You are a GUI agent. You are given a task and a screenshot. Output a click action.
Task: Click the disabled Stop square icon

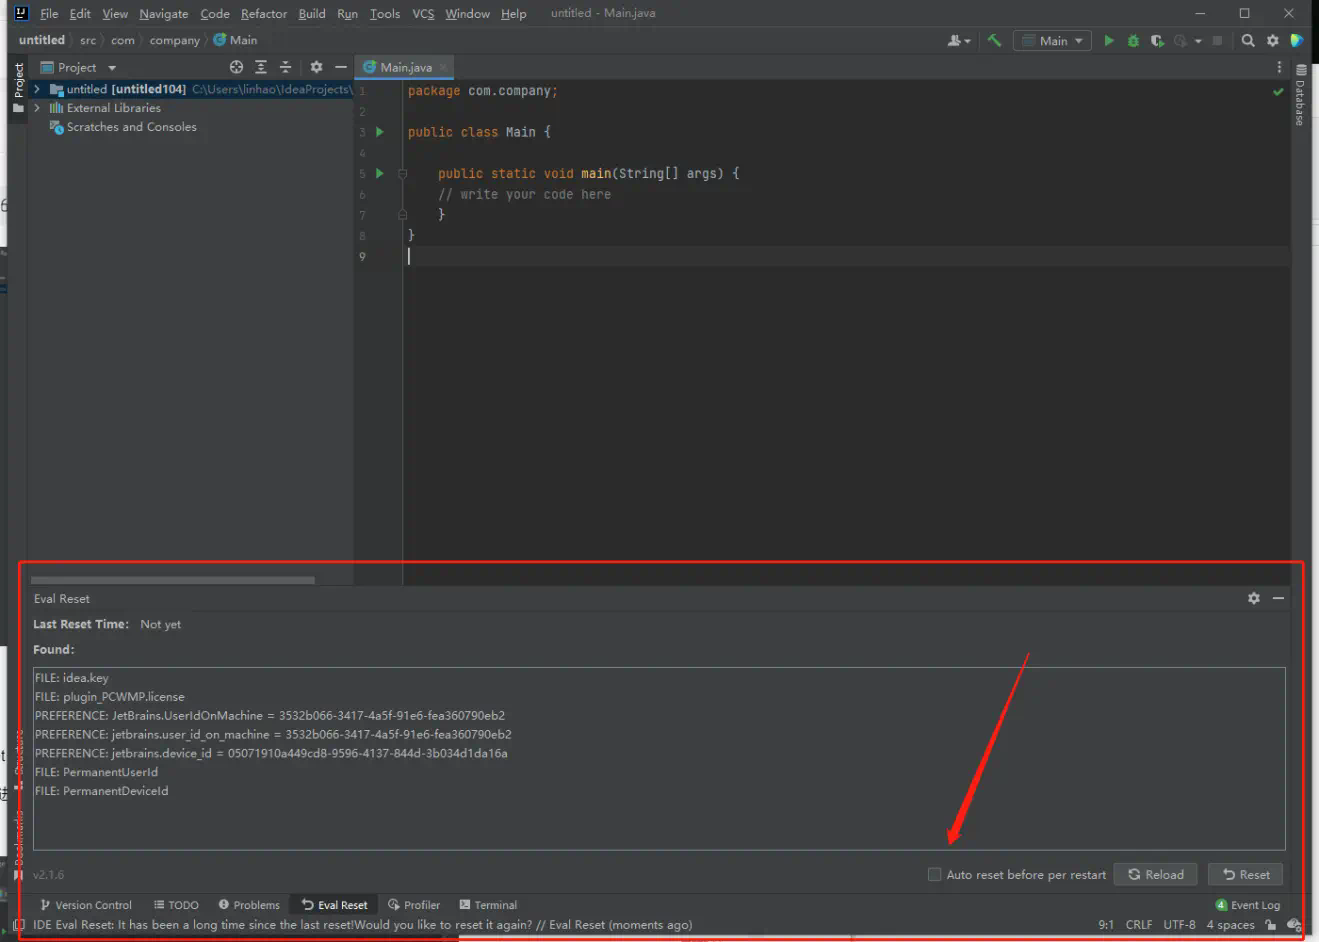(1217, 41)
